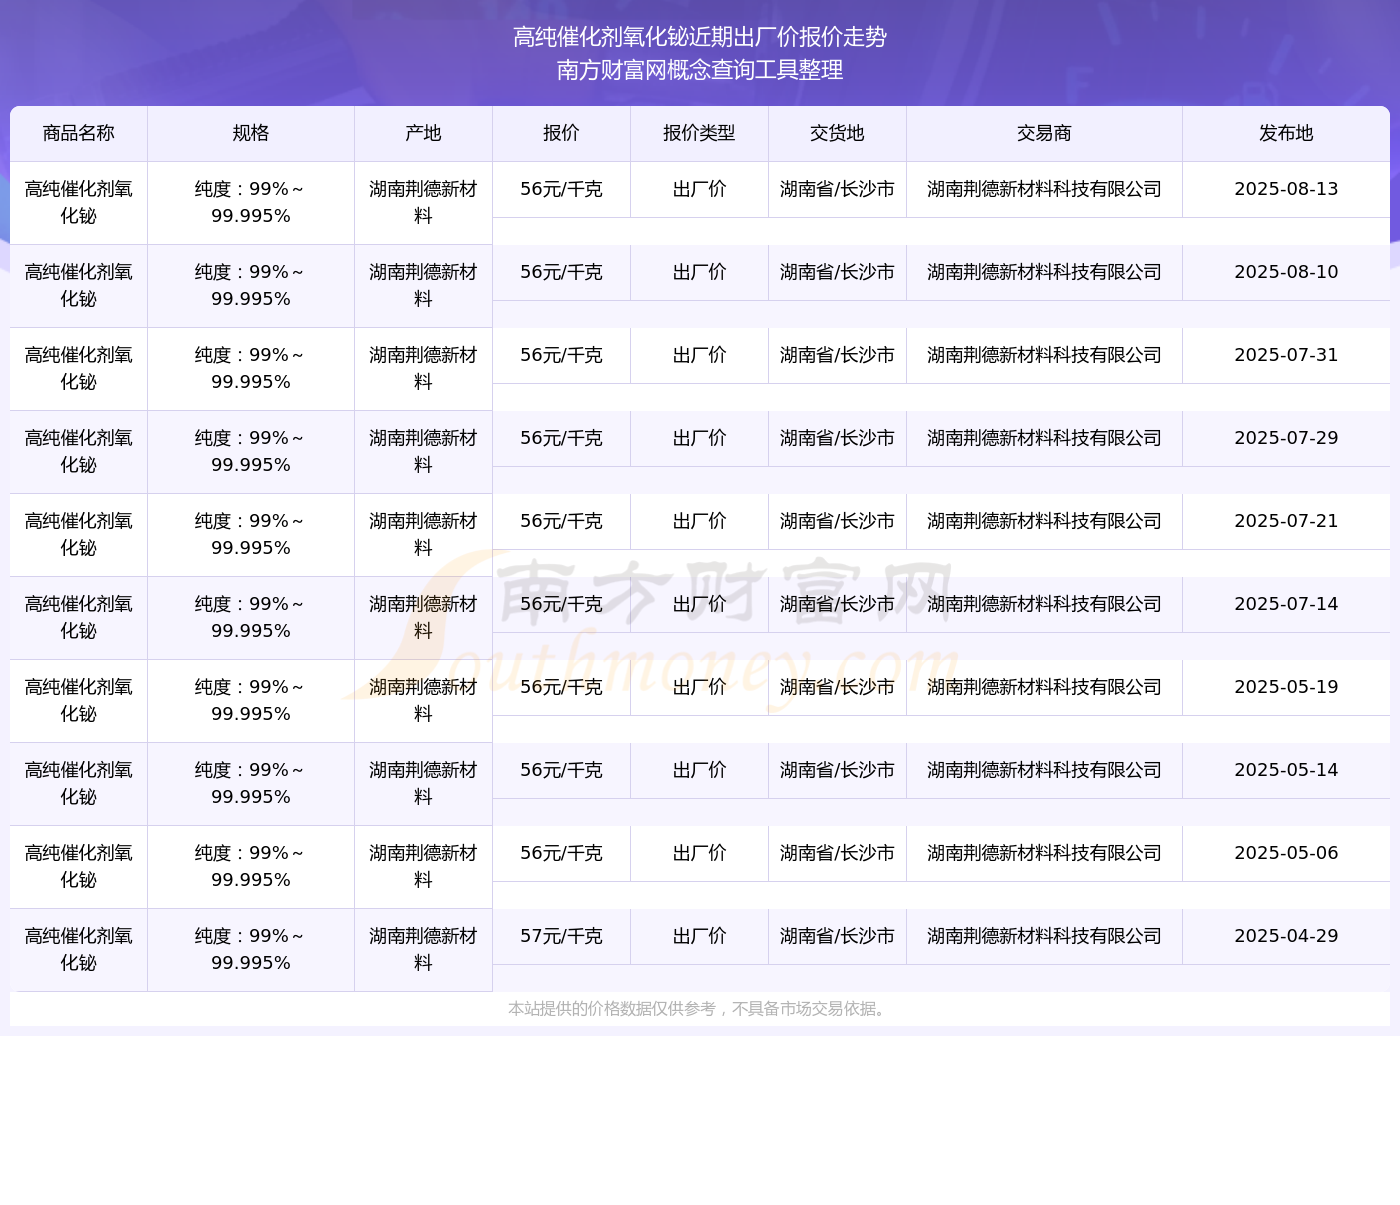Click the subtitle 南方财富网概念查询工具整理
This screenshot has height=1205, width=1400.
coord(700,70)
